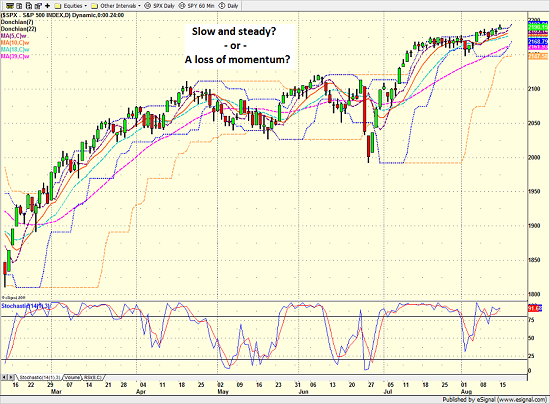550x404 pixels.
Task: Click the 1900 price axis label
Action: [534, 226]
